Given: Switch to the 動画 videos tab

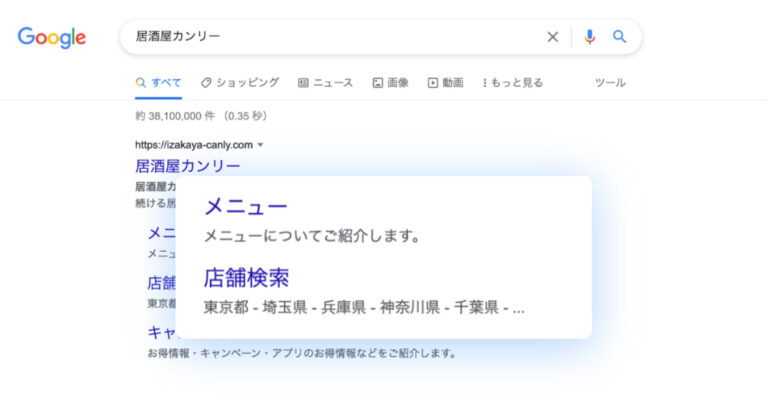Looking at the screenshot, I should [445, 83].
